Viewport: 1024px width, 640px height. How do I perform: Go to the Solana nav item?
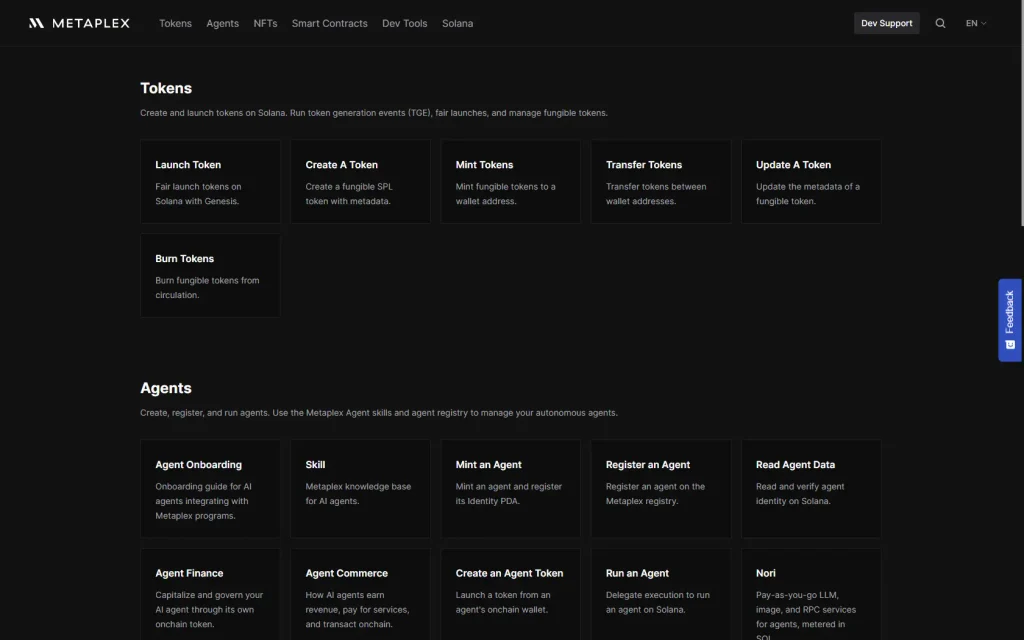457,23
